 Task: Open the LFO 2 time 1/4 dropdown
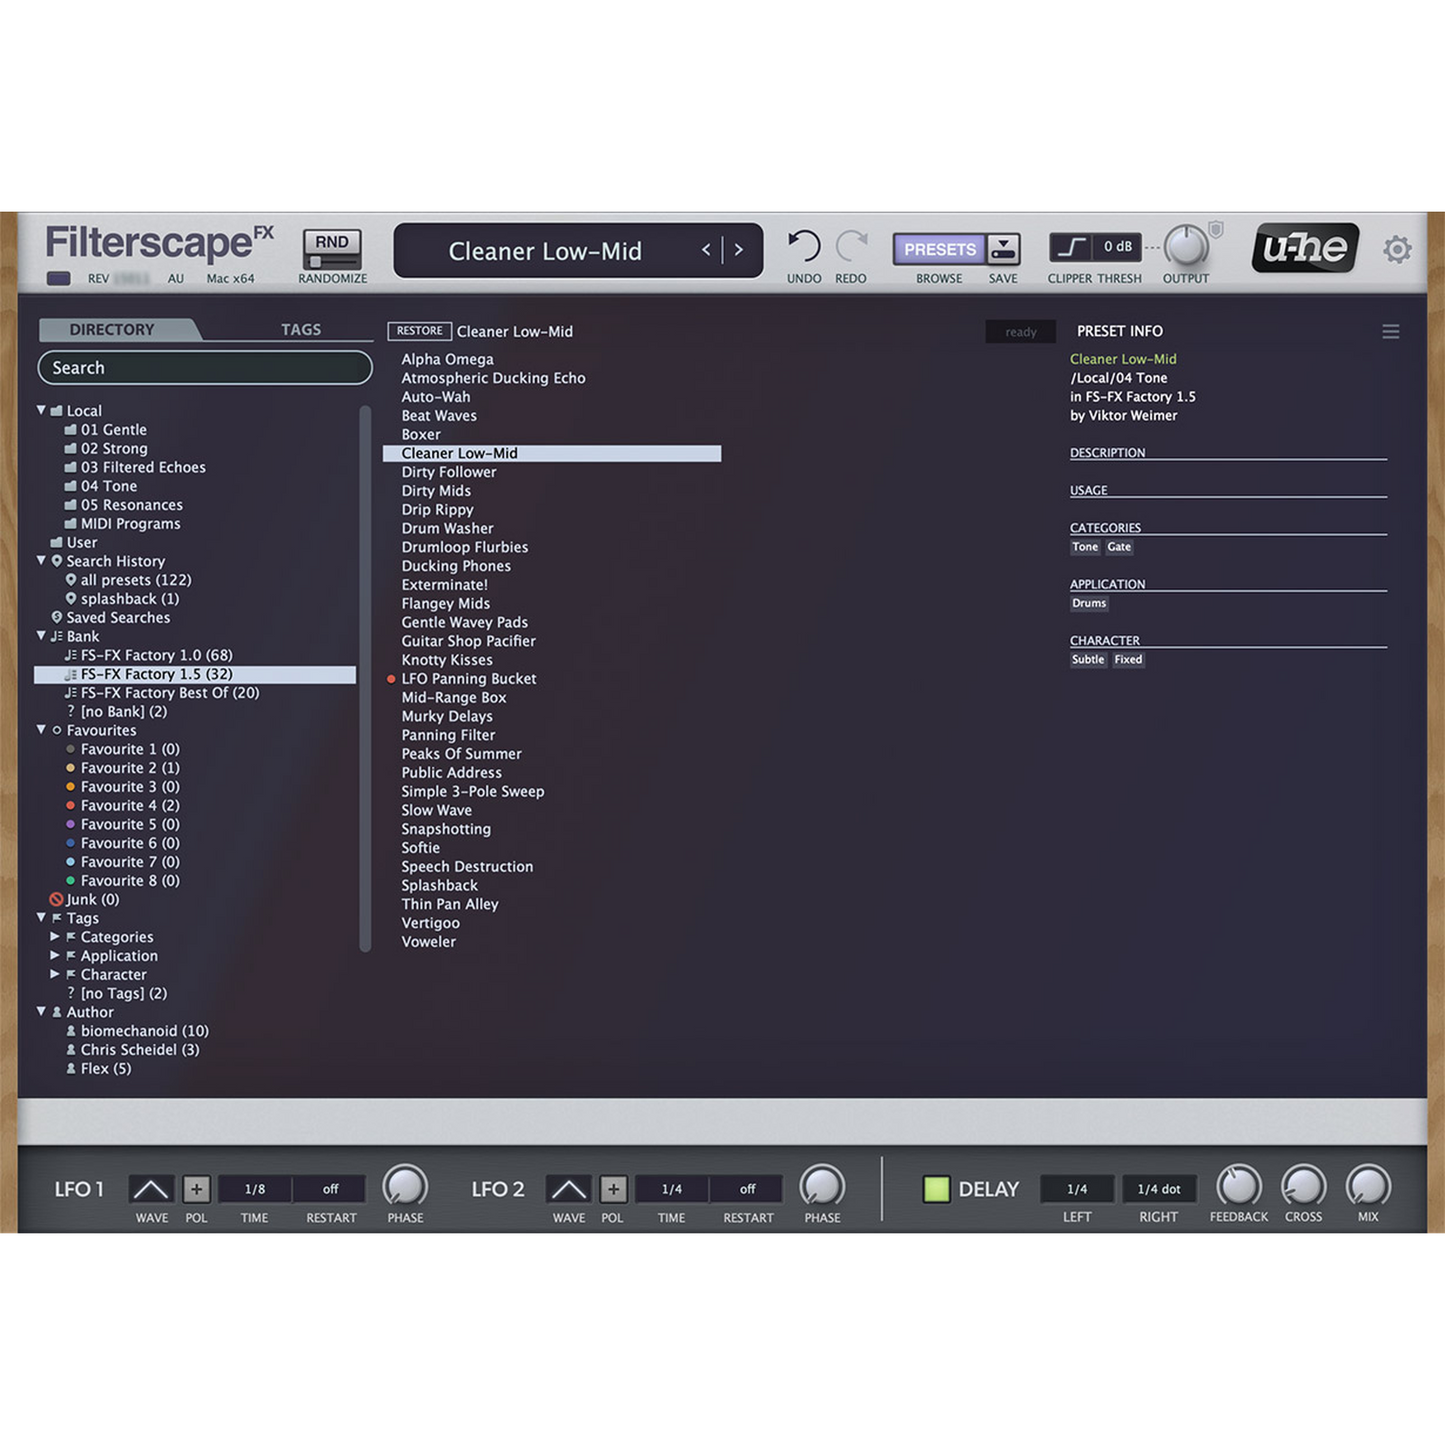(x=672, y=1189)
